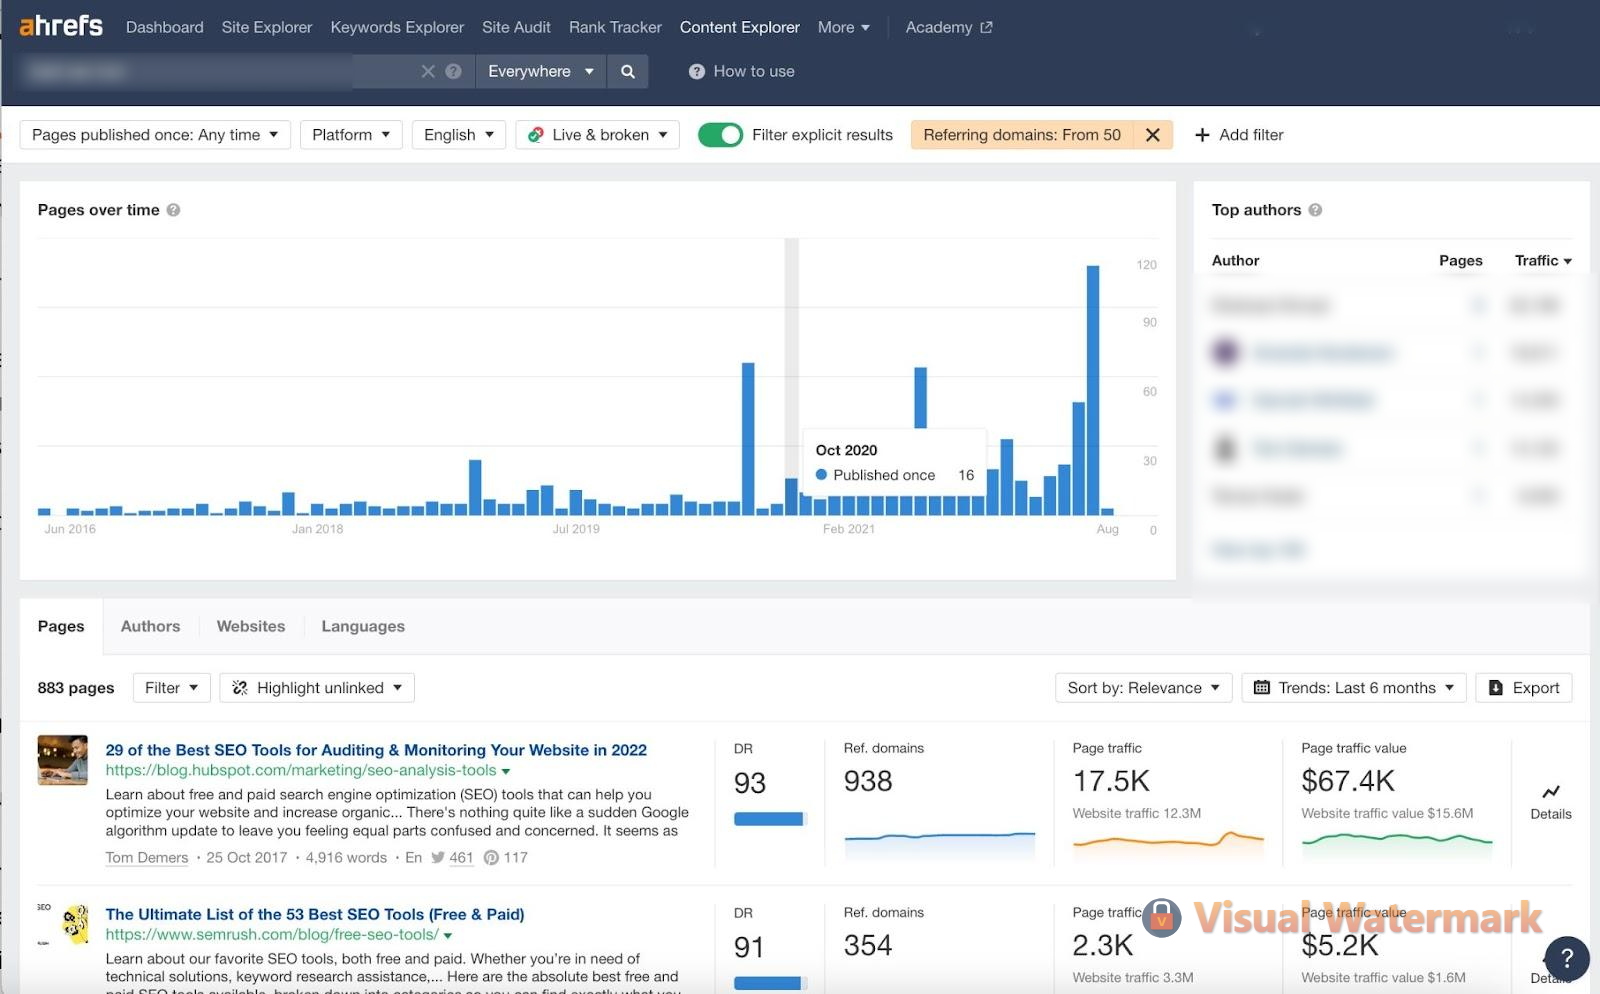This screenshot has height=994, width=1600.
Task: Open the Everywhere search scope dropdown
Action: pyautogui.click(x=540, y=71)
